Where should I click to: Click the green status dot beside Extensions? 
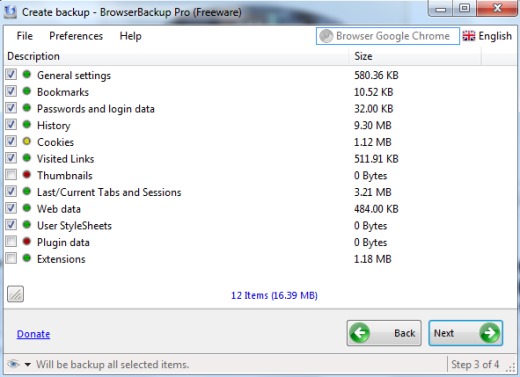coord(27,258)
